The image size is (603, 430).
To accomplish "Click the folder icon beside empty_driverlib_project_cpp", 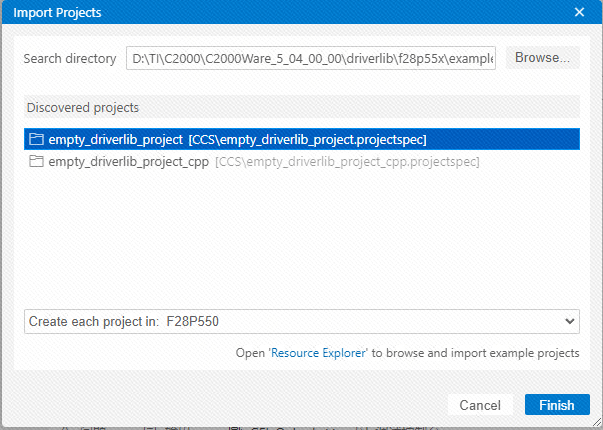I will pos(37,161).
